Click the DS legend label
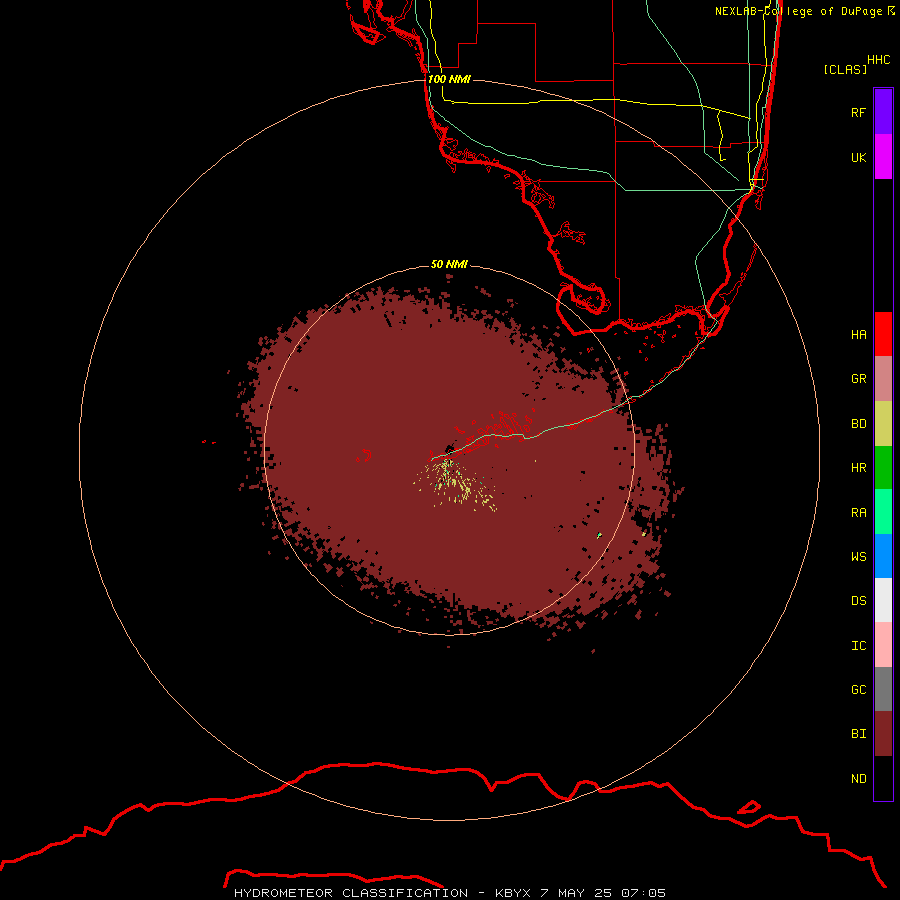 pos(858,601)
